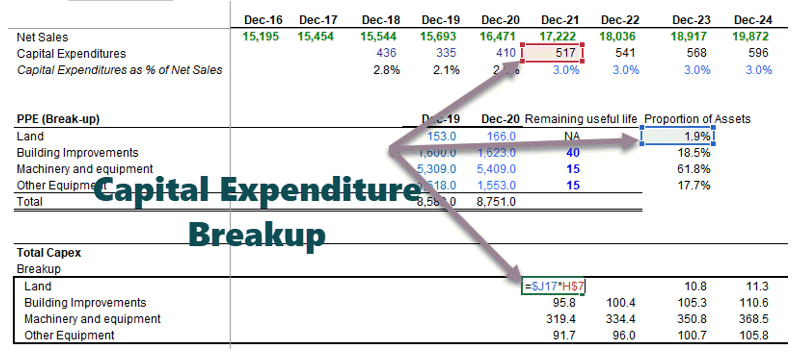The height and width of the screenshot is (362, 812).
Task: Select proportion value 18.5%
Action: click(693, 153)
